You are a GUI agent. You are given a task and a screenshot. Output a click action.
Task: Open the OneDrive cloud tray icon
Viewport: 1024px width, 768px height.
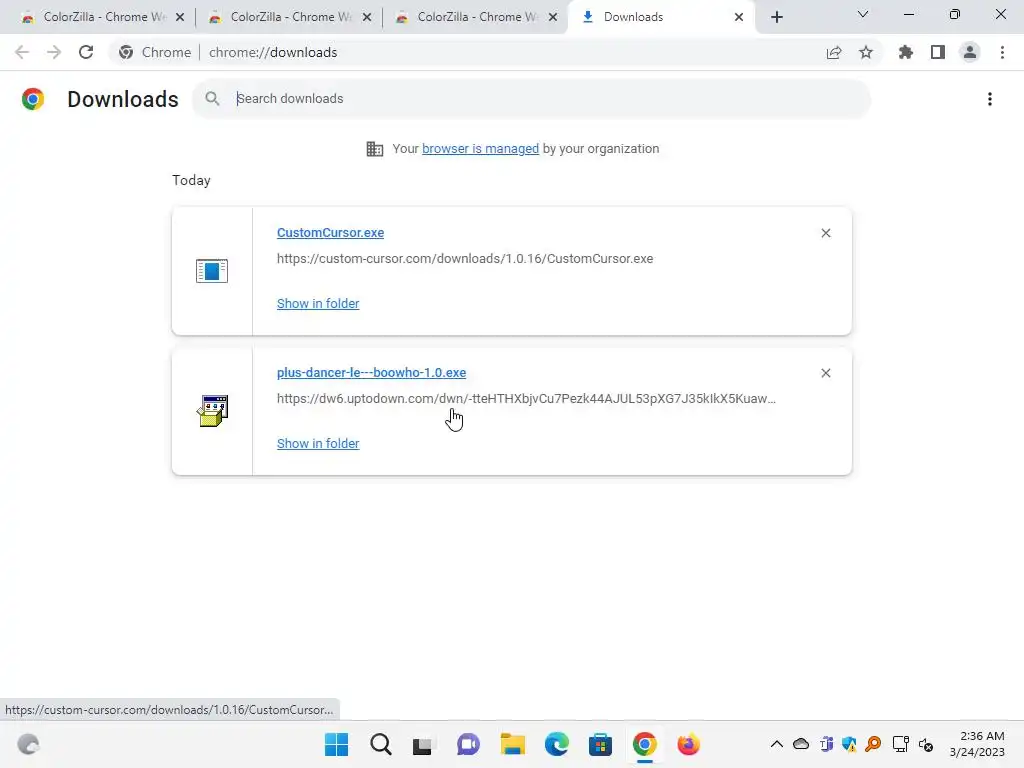801,744
